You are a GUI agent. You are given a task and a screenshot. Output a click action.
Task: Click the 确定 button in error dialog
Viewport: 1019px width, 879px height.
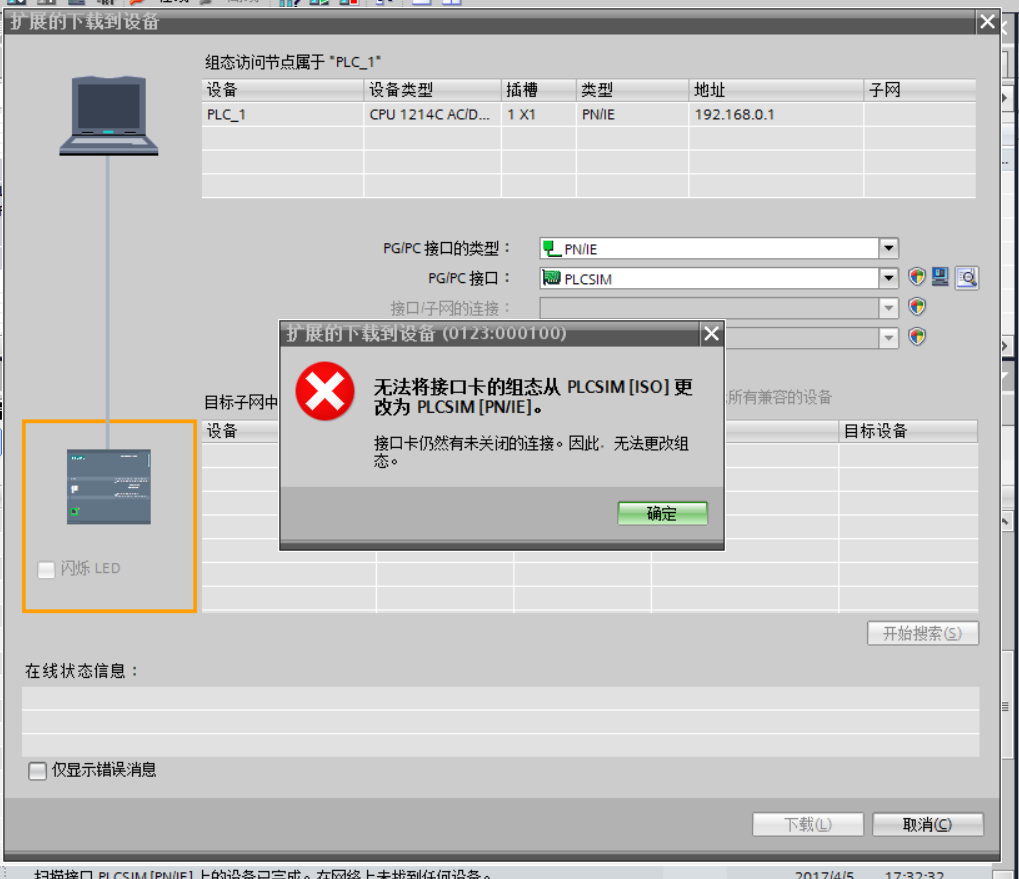(x=662, y=514)
